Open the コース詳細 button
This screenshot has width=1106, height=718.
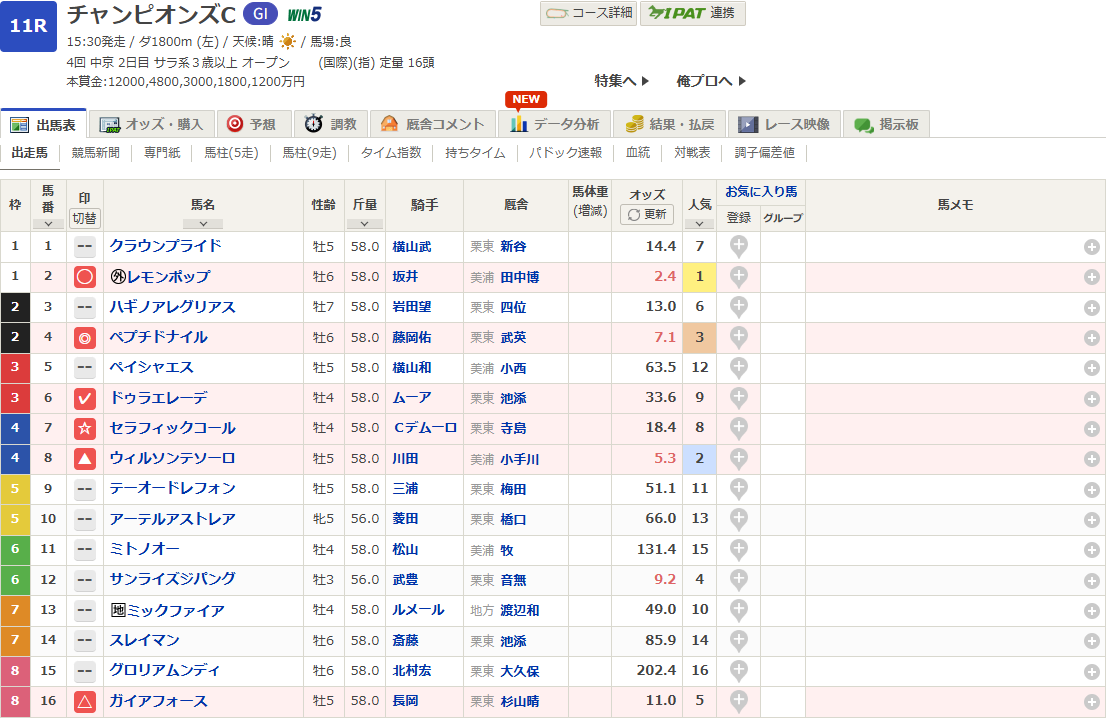tap(589, 13)
